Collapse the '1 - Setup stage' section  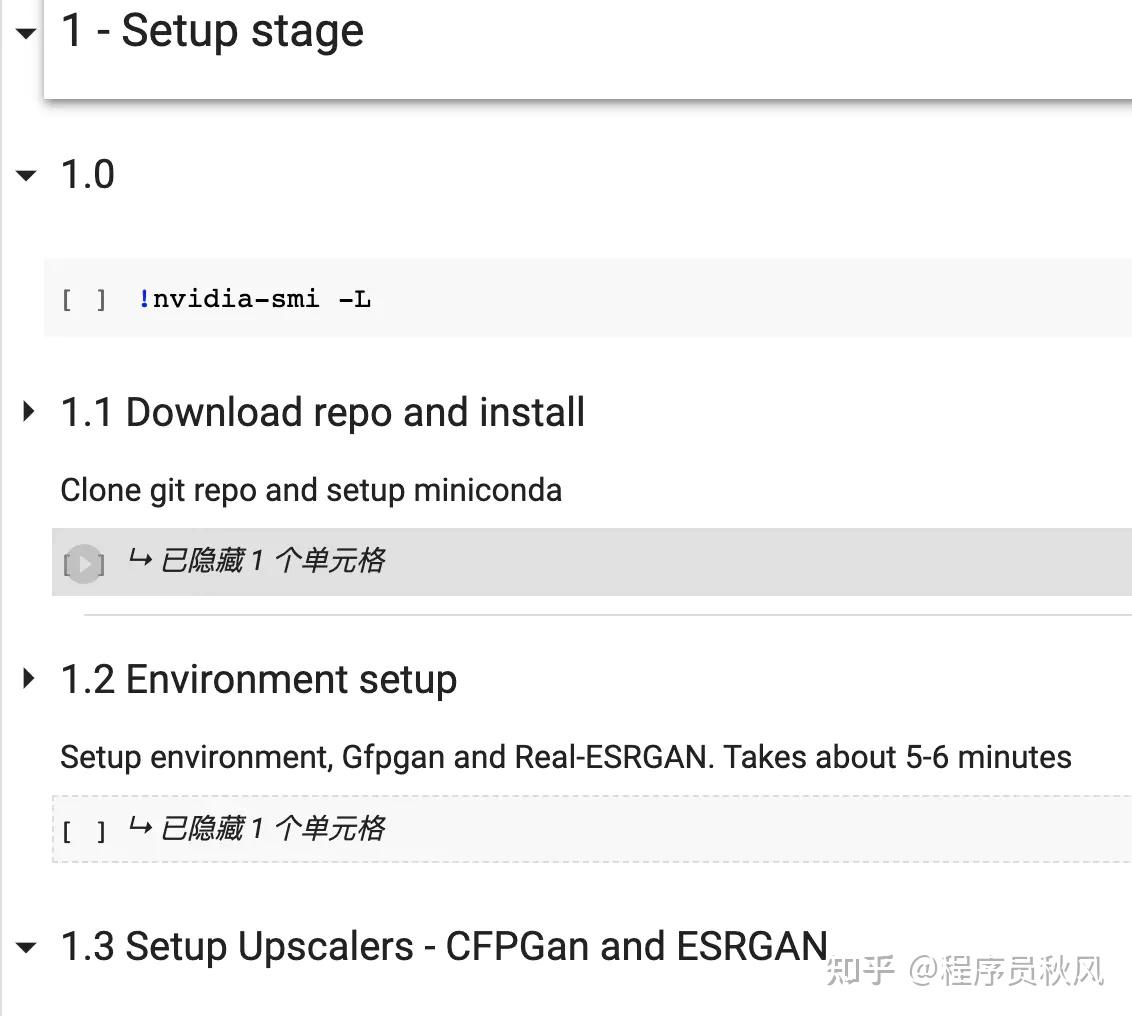26,32
